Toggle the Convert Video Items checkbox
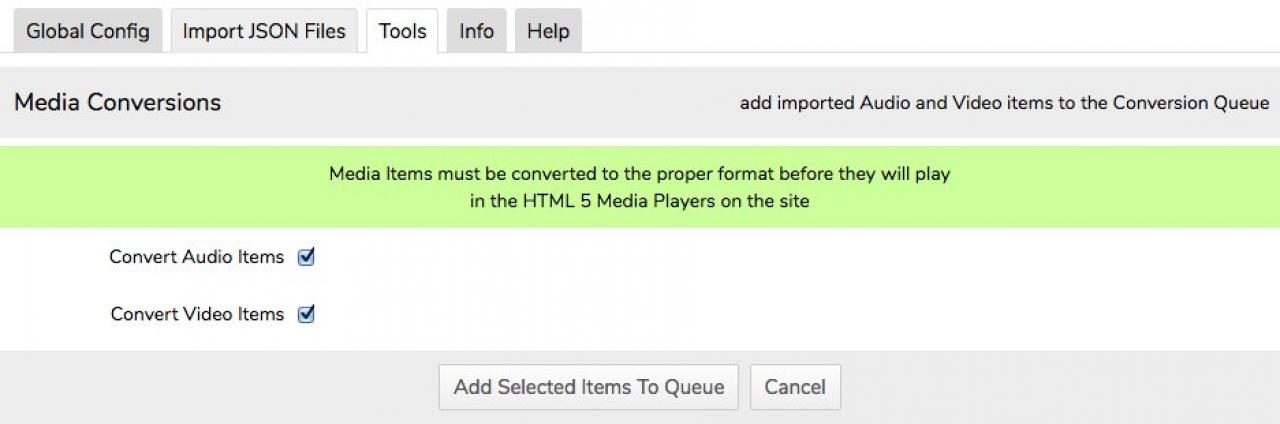The image size is (1280, 424). pyautogui.click(x=307, y=314)
